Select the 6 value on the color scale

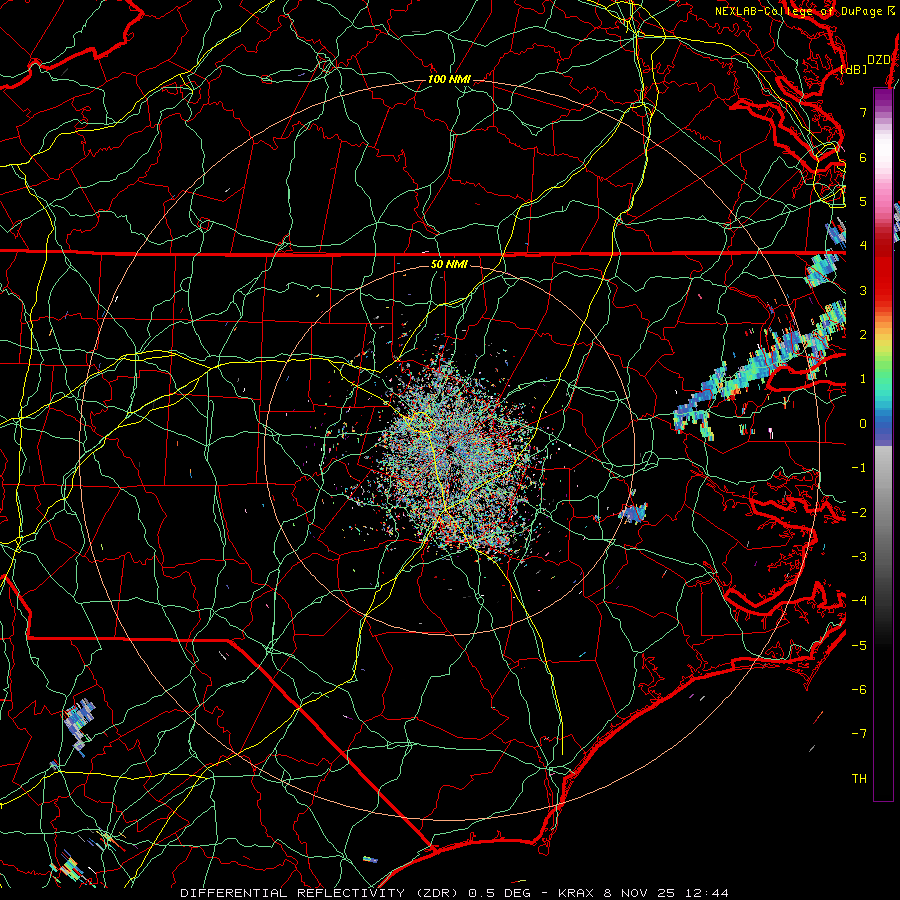click(x=863, y=157)
